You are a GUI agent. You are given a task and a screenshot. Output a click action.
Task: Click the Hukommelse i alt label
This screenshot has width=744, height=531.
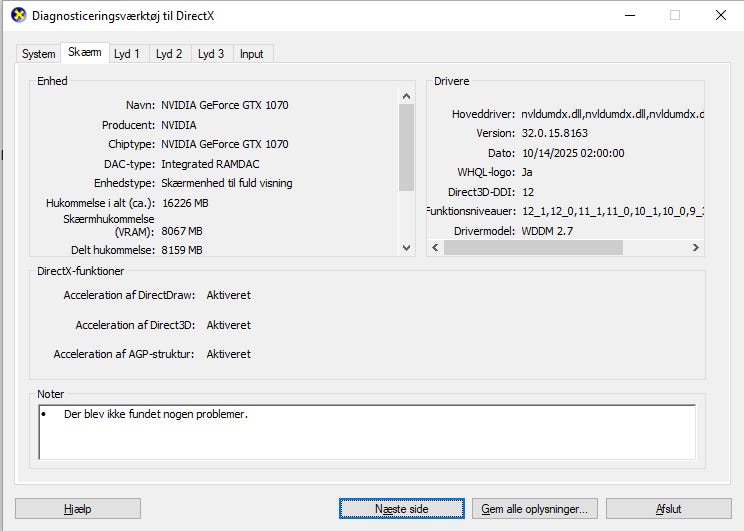click(x=101, y=203)
